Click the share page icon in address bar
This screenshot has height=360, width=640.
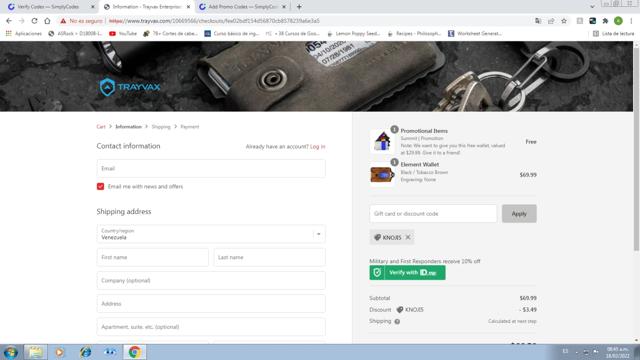tap(551, 21)
